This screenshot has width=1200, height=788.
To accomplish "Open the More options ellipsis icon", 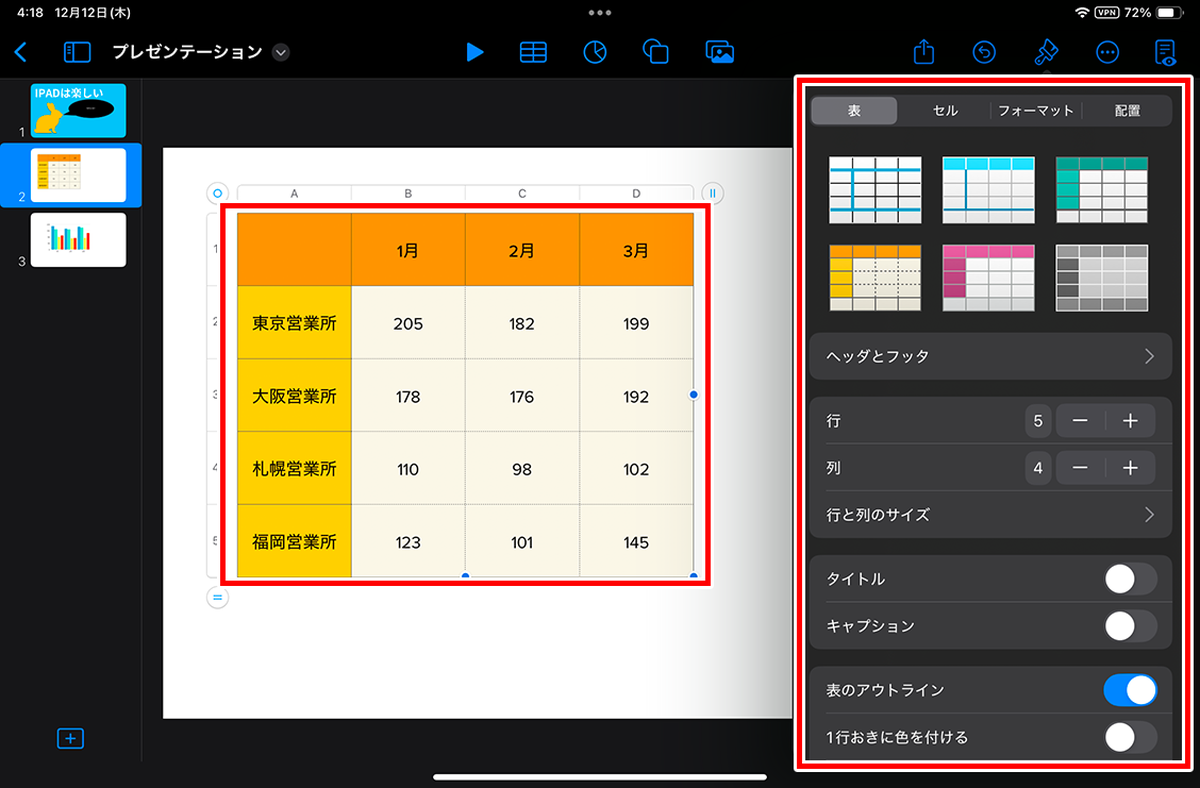I will point(1107,52).
